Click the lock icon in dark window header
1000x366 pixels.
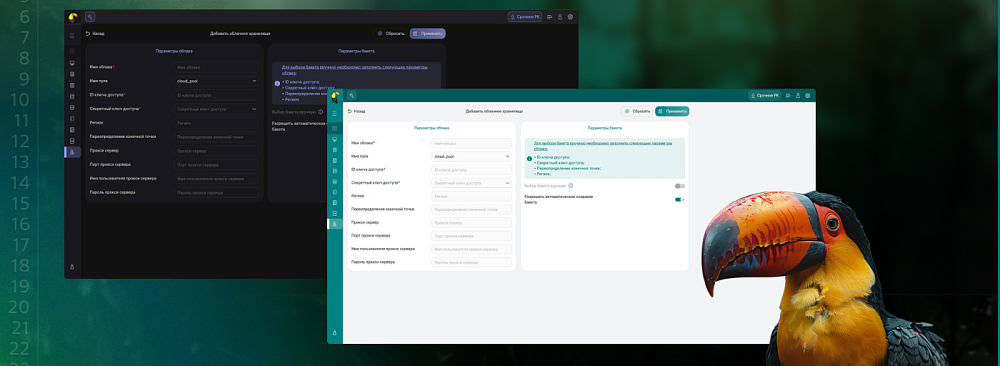pos(560,17)
